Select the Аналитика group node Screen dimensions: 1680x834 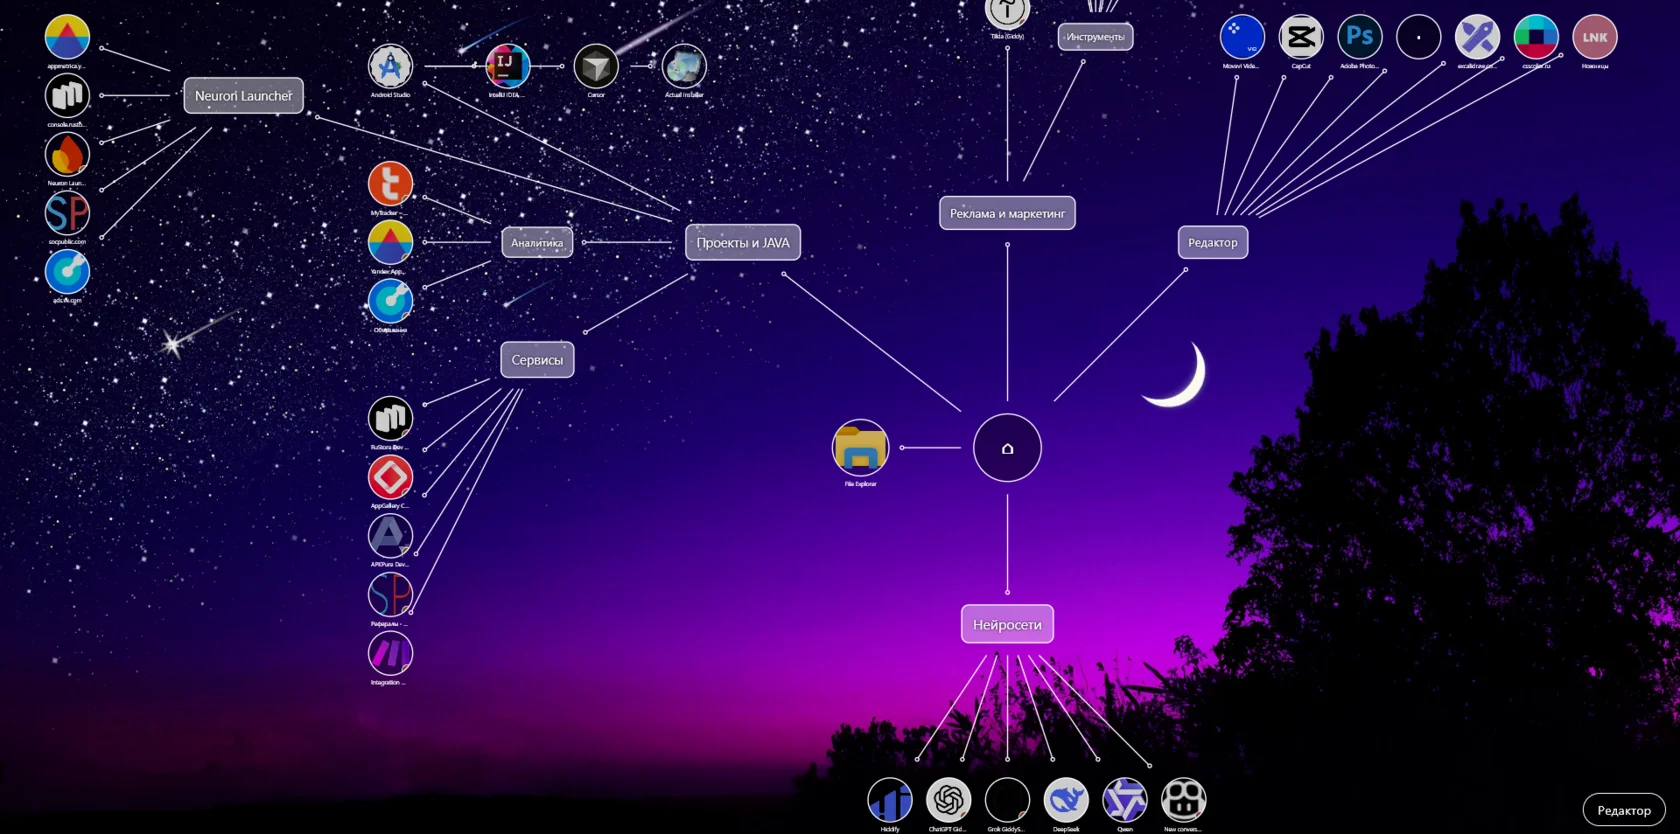click(x=537, y=243)
